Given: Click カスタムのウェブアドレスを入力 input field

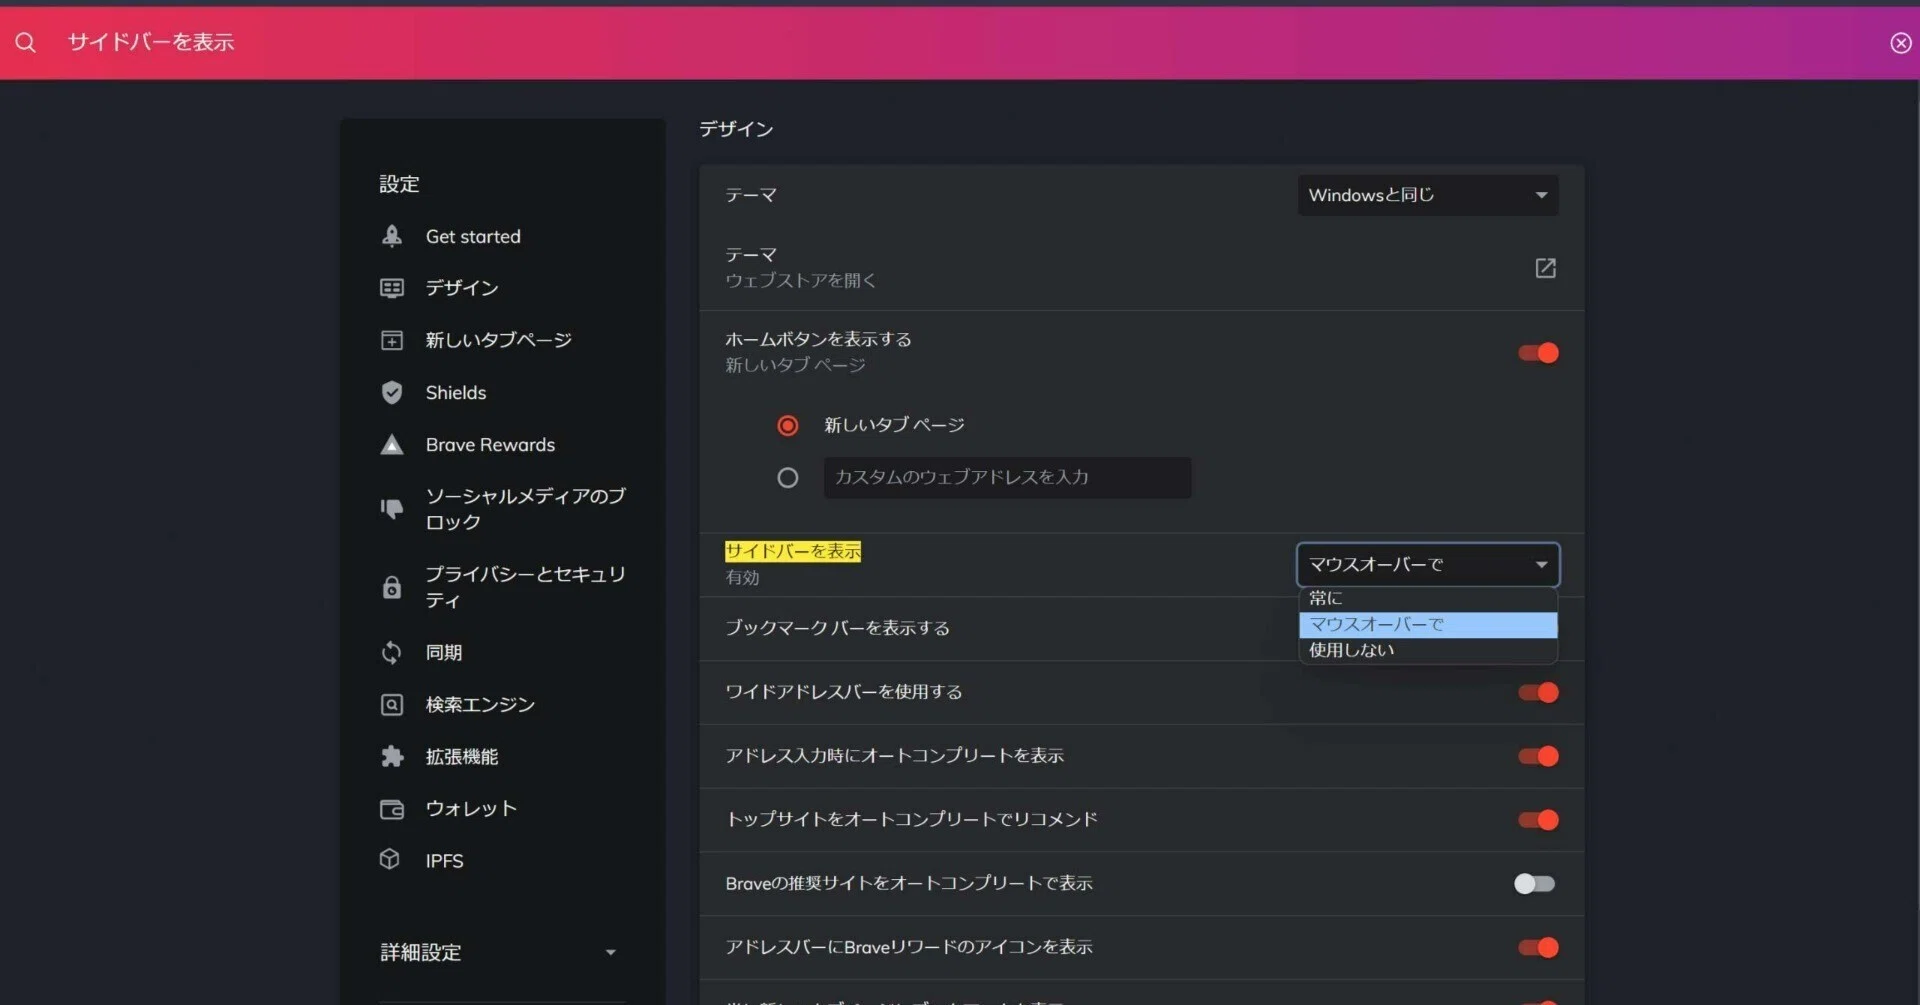Looking at the screenshot, I should [x=1007, y=477].
